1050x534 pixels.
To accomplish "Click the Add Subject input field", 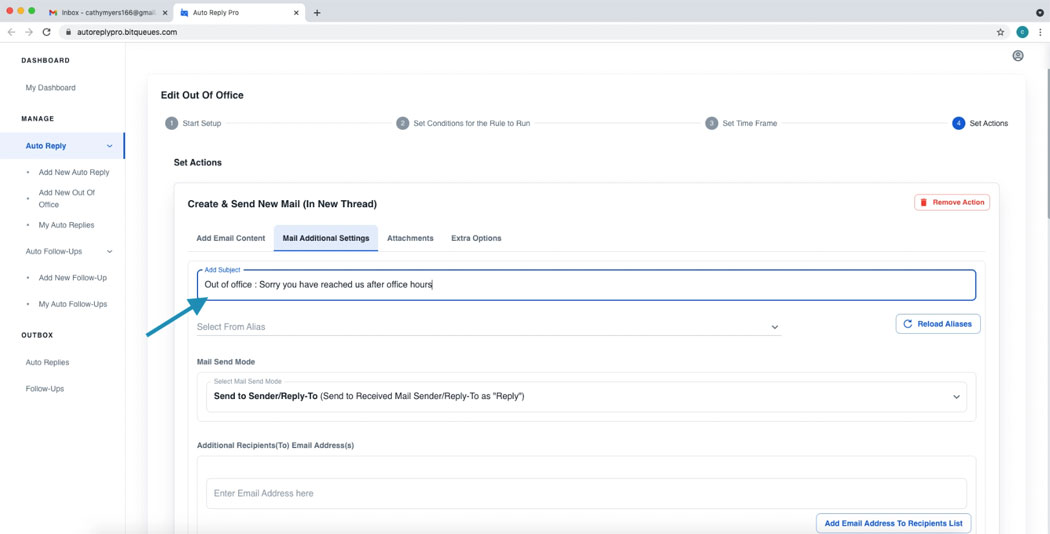I will pyautogui.click(x=587, y=285).
